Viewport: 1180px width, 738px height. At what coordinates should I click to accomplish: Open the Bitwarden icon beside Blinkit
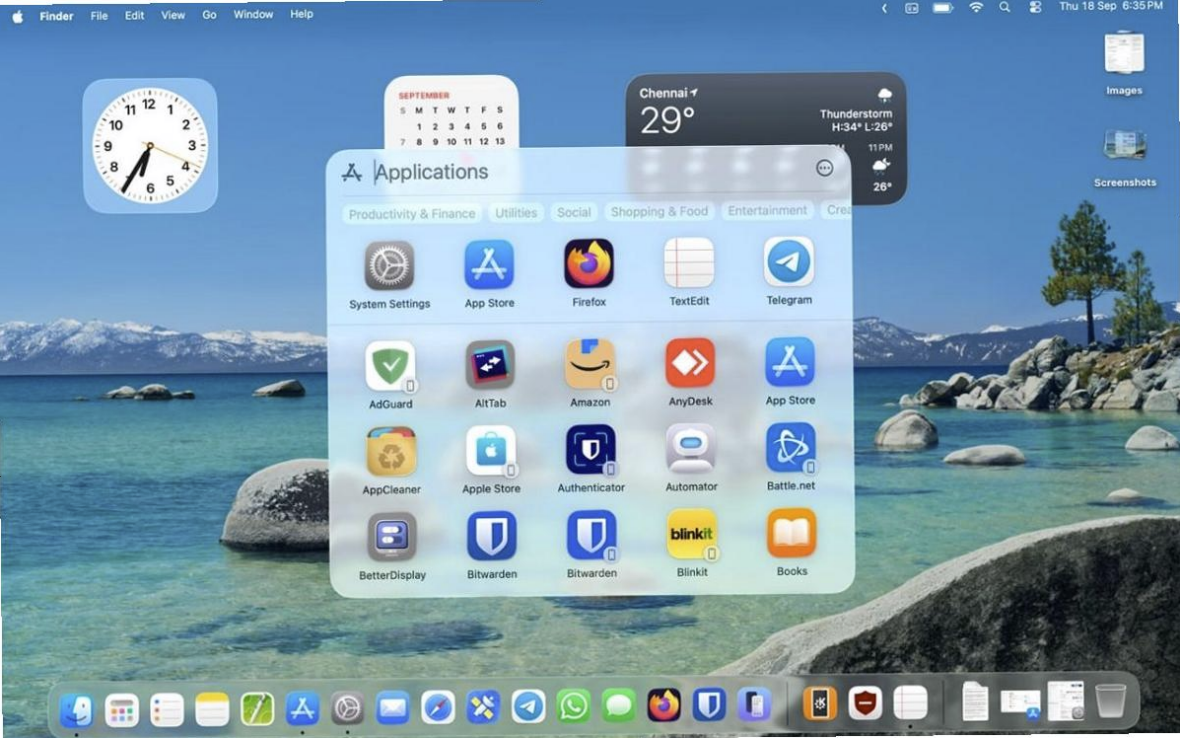[x=592, y=536]
